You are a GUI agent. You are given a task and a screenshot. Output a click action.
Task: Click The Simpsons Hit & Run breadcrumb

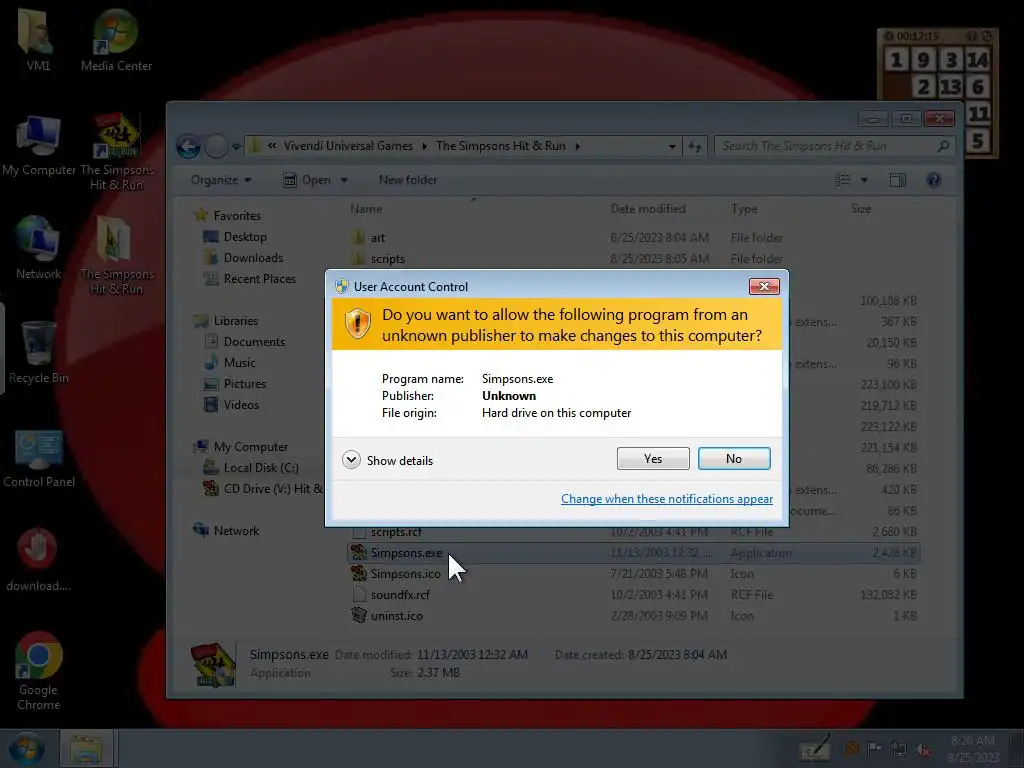[x=501, y=146]
